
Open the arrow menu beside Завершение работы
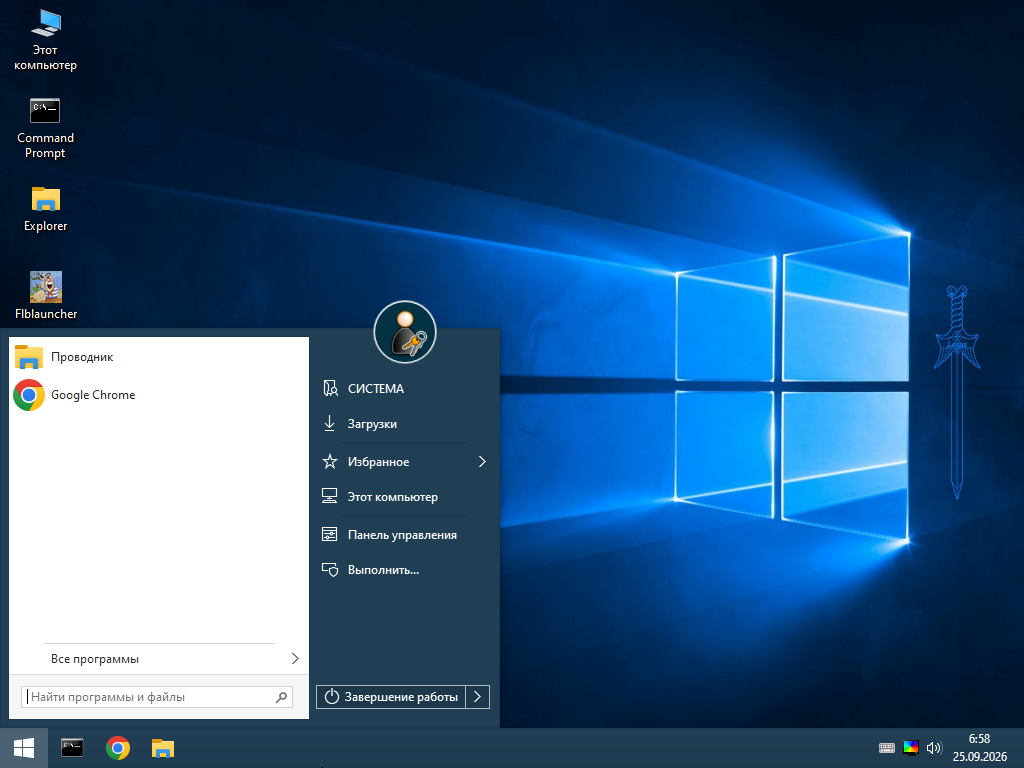coord(477,697)
